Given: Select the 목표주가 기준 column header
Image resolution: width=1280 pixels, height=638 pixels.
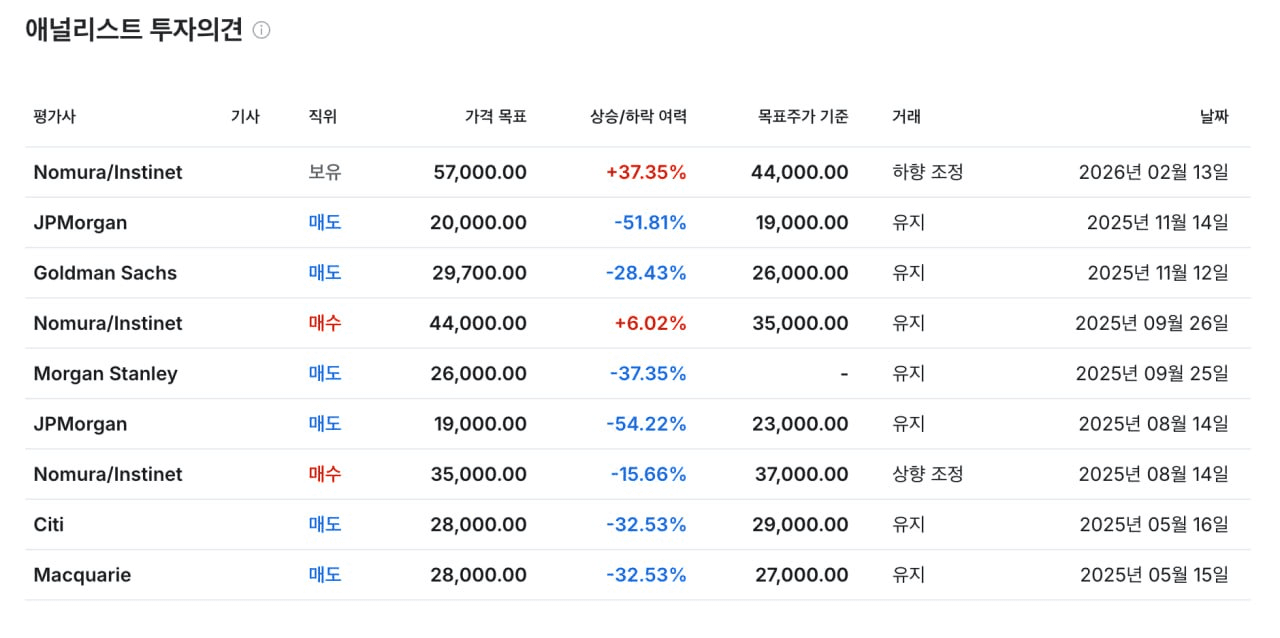Looking at the screenshot, I should 802,116.
